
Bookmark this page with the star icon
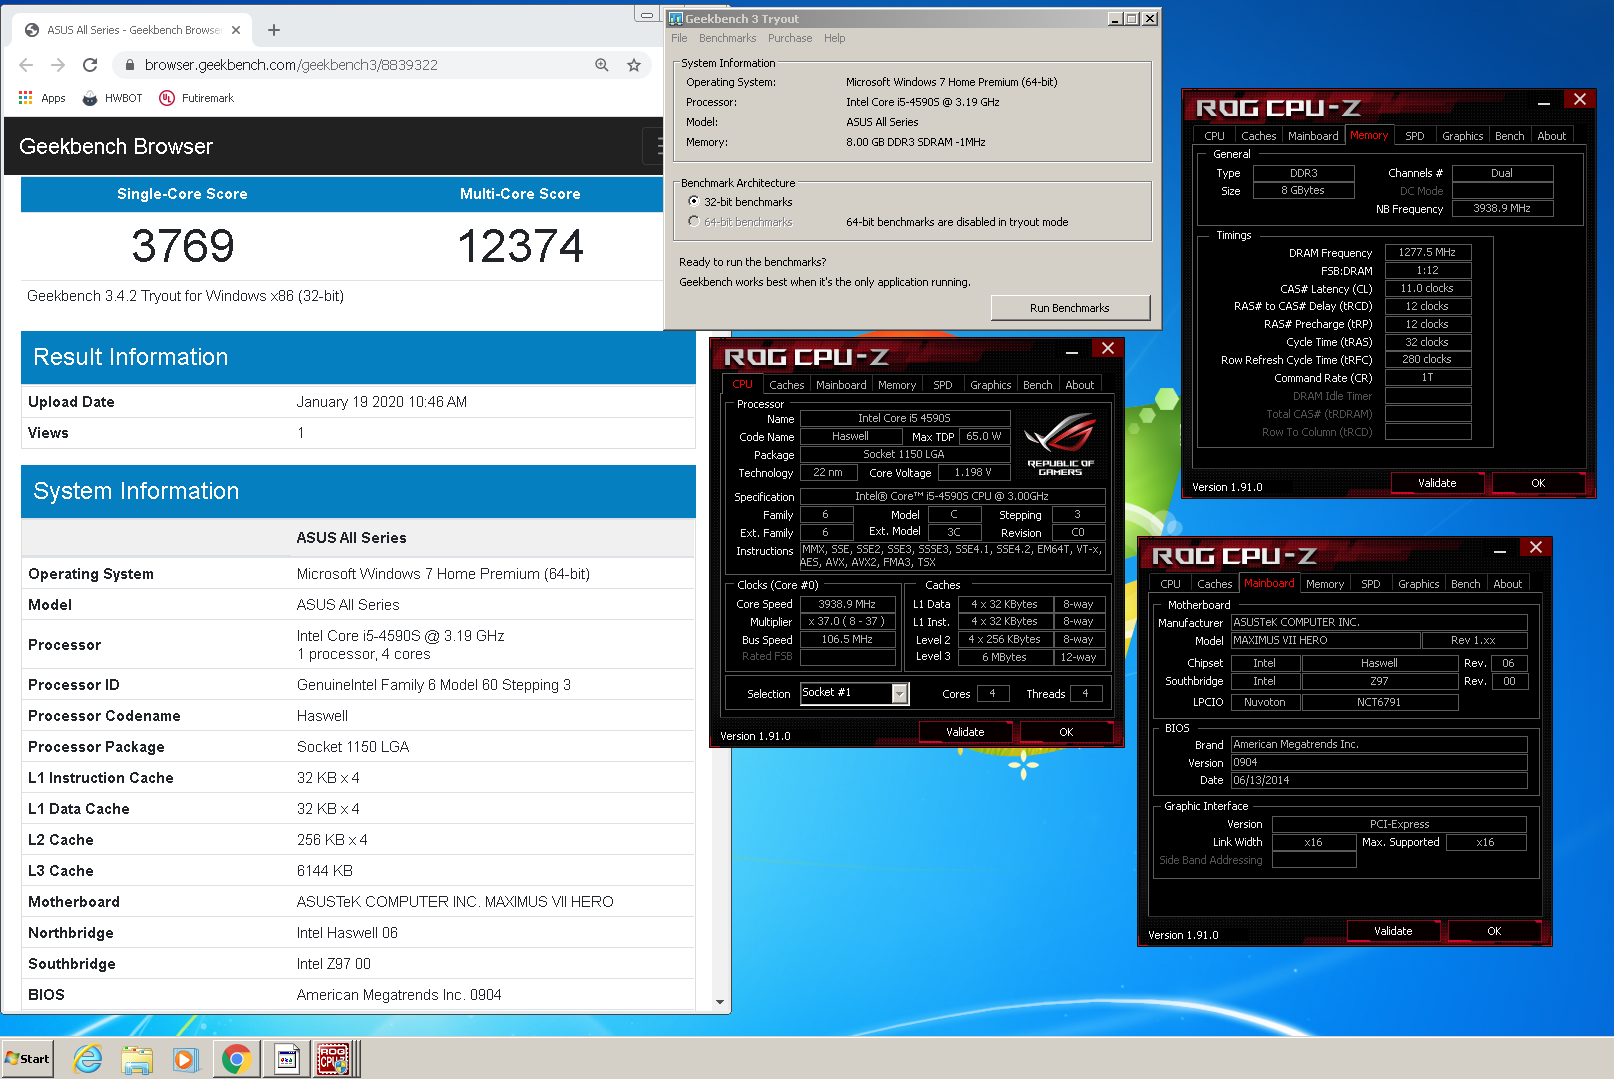[634, 65]
